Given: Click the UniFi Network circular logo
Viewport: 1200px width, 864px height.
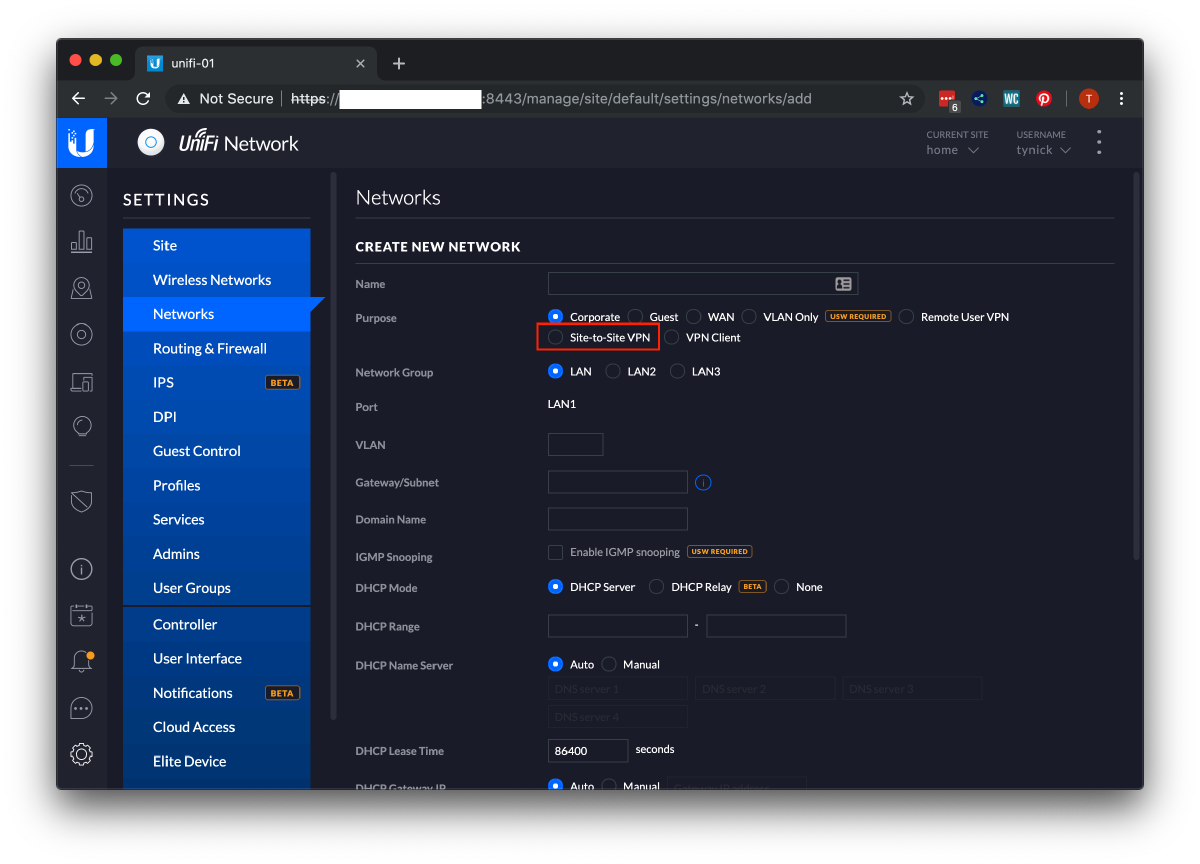Looking at the screenshot, I should click(x=151, y=143).
